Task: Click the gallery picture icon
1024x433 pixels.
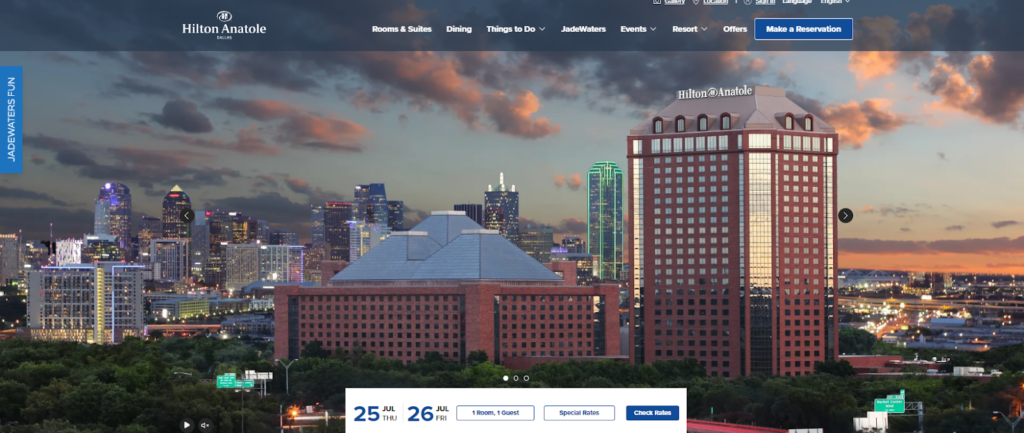Action: (657, 2)
